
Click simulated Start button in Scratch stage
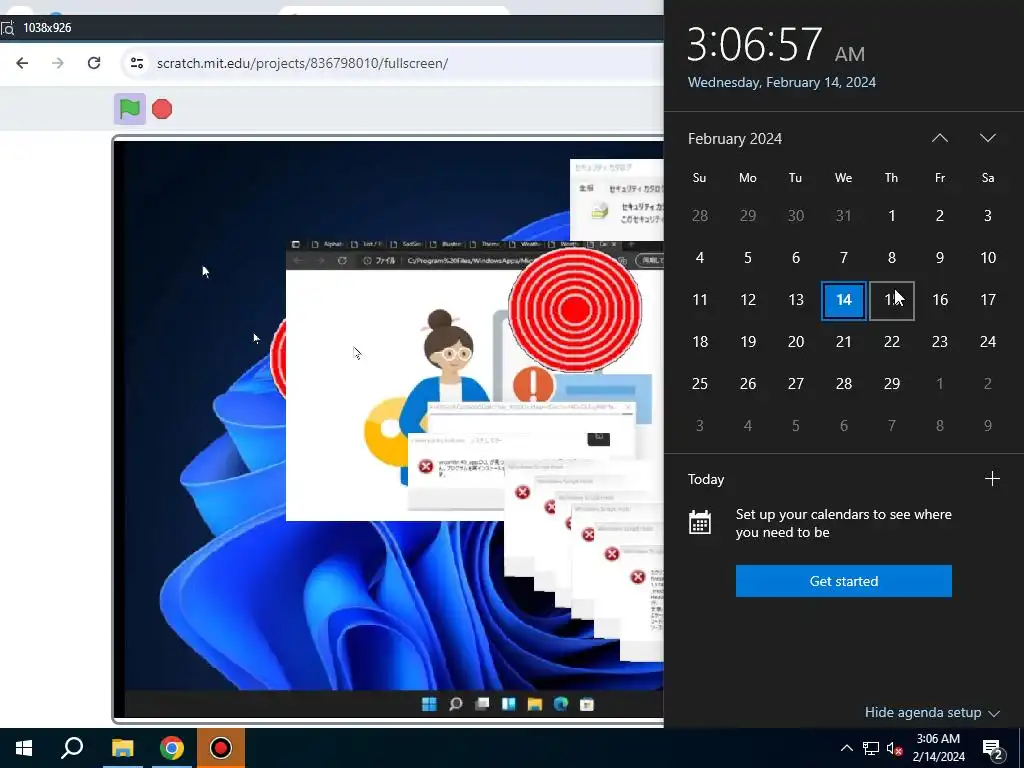[x=429, y=704]
